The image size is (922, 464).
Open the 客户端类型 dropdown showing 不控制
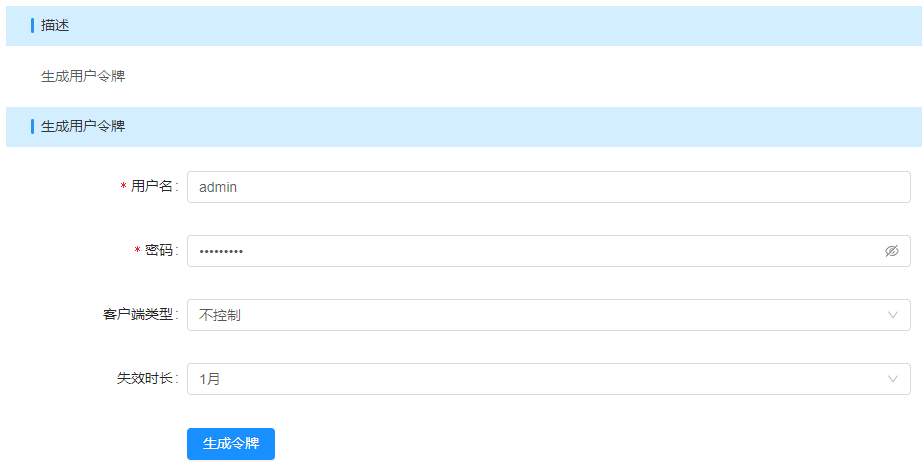540,315
